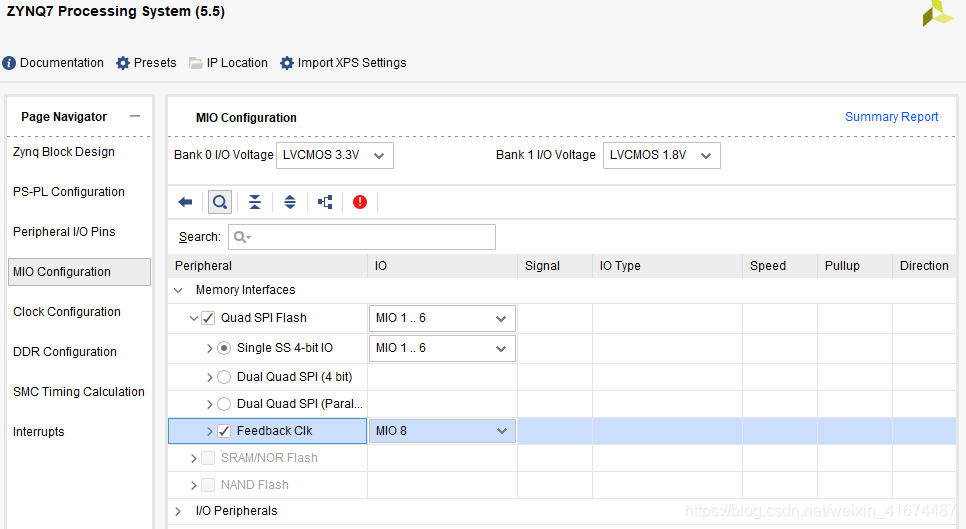
Task: Select the Memory Interfaces row label
Action: 245,290
